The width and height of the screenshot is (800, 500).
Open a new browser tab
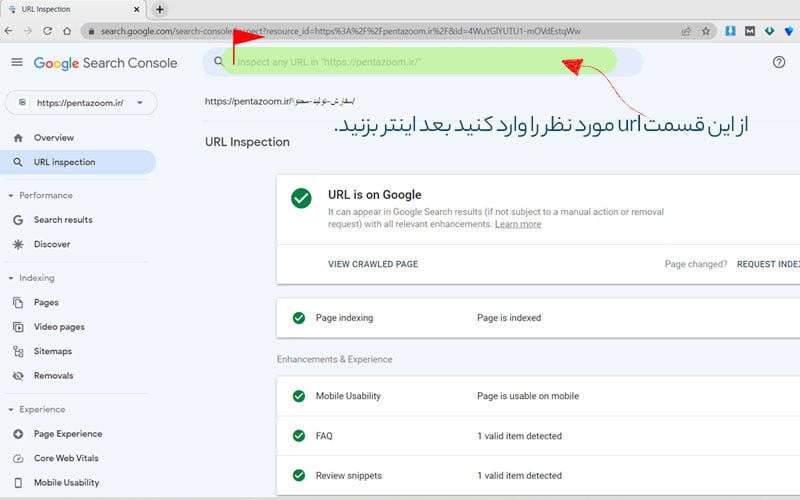point(160,9)
